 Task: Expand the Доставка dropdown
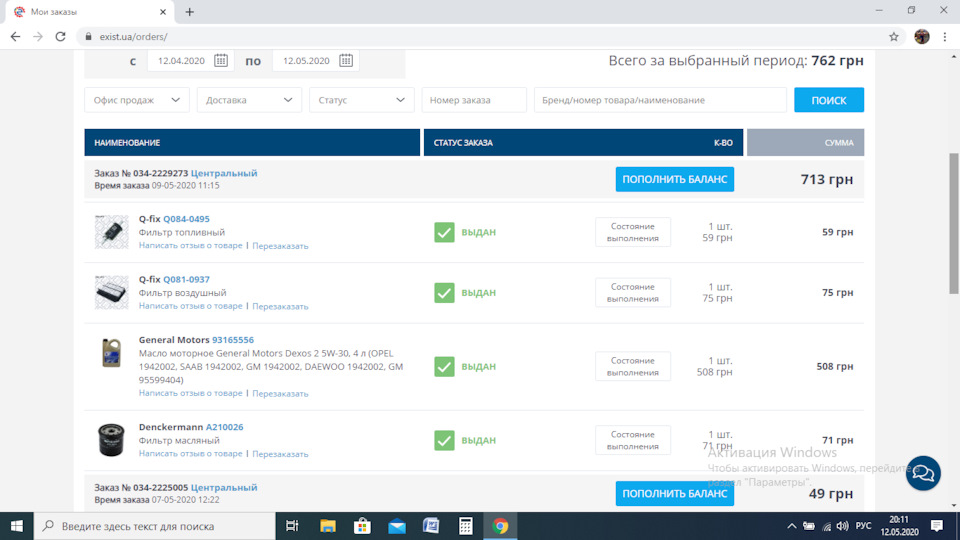249,100
